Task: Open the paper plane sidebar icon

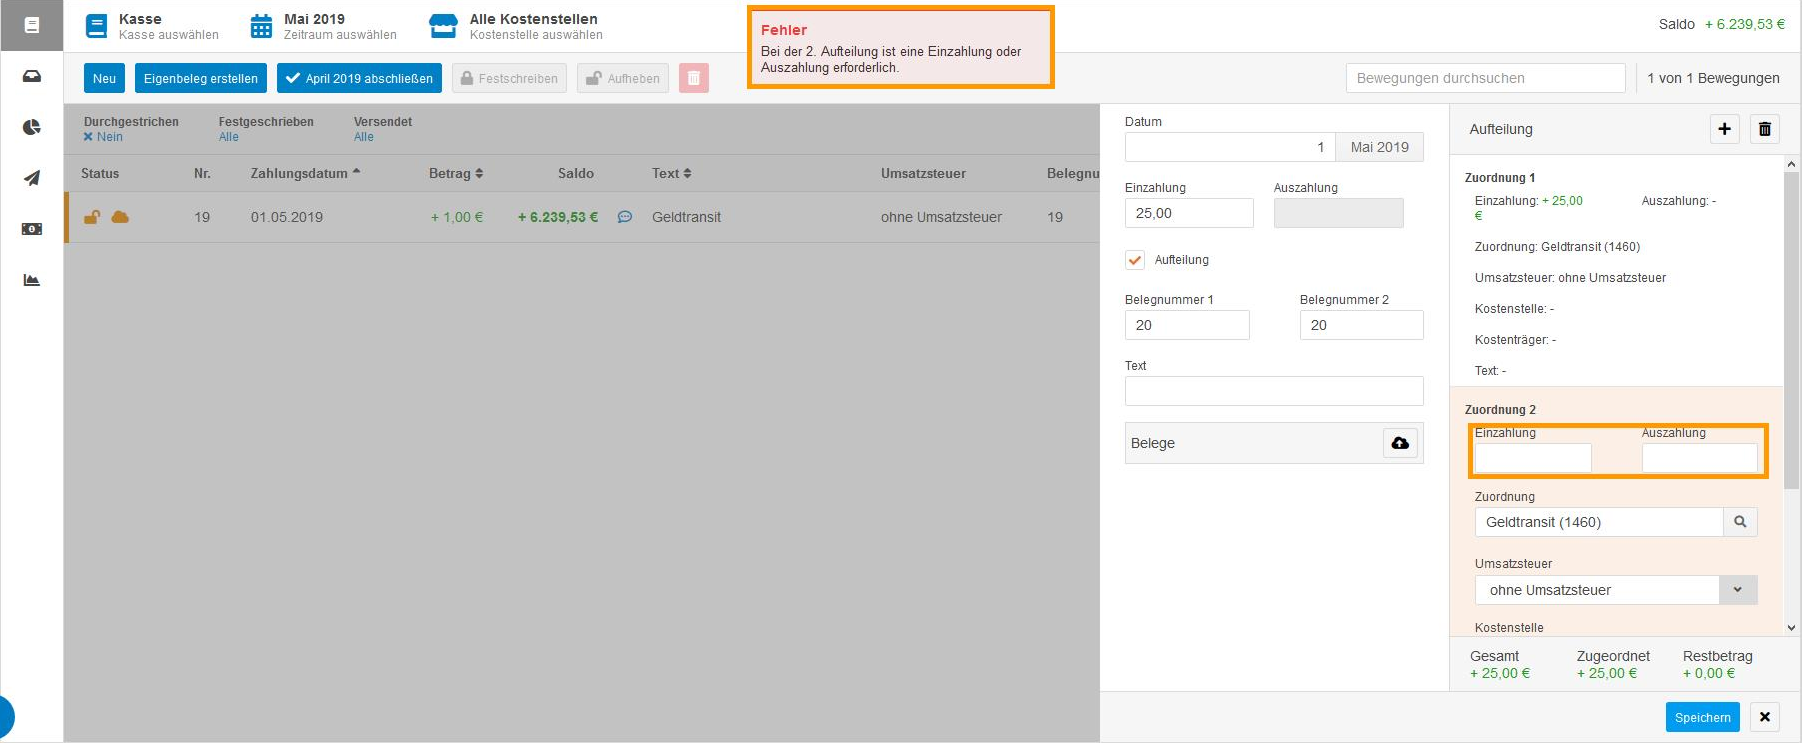Action: [32, 178]
